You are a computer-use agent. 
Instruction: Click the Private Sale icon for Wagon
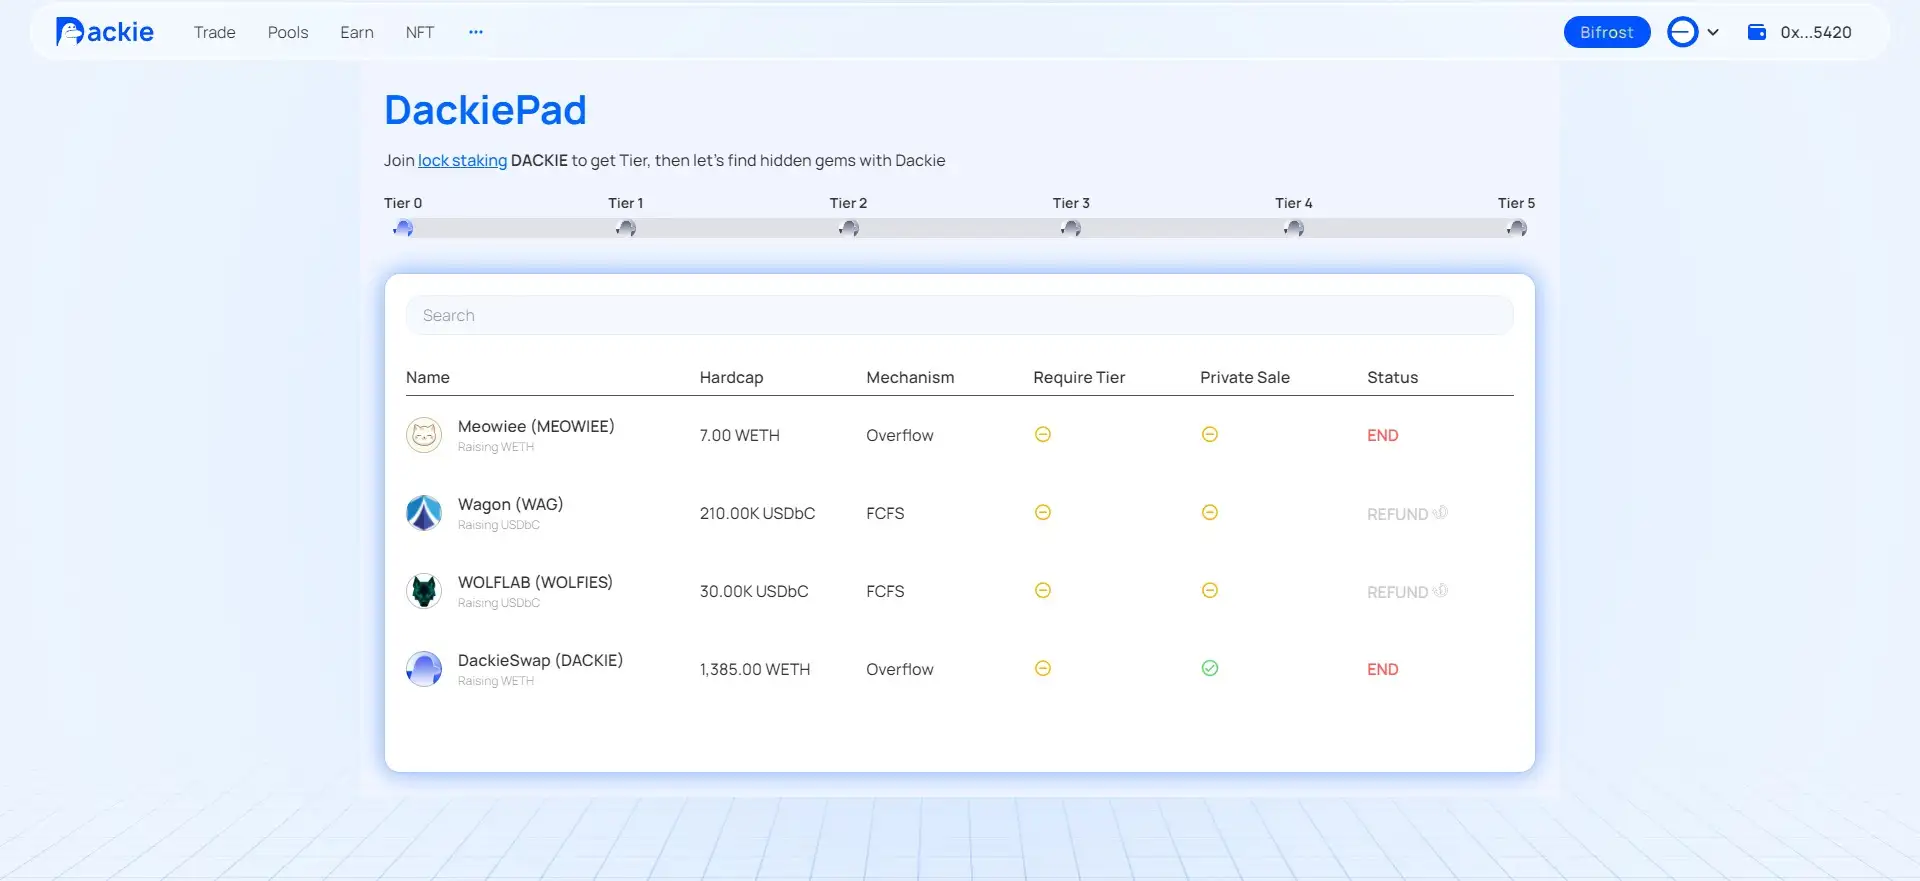pos(1209,512)
